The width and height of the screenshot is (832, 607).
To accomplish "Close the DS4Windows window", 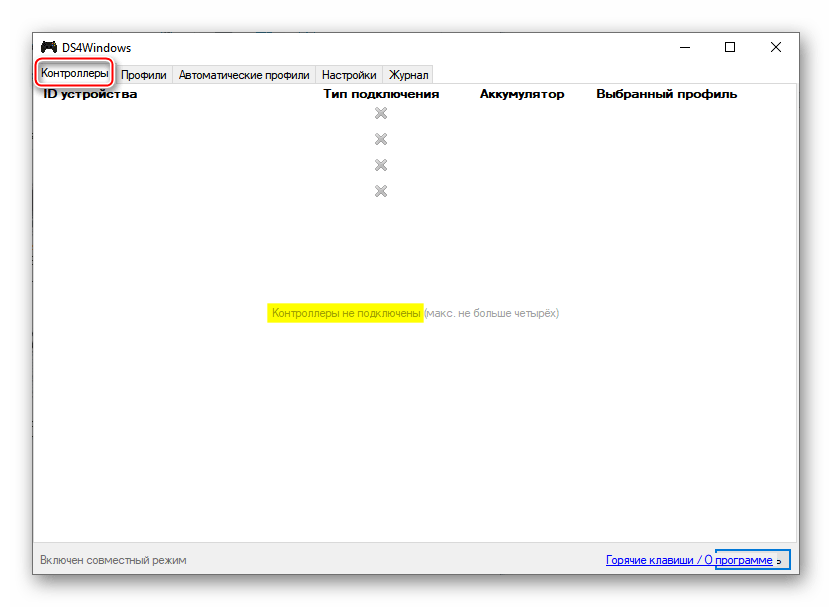I will (776, 47).
